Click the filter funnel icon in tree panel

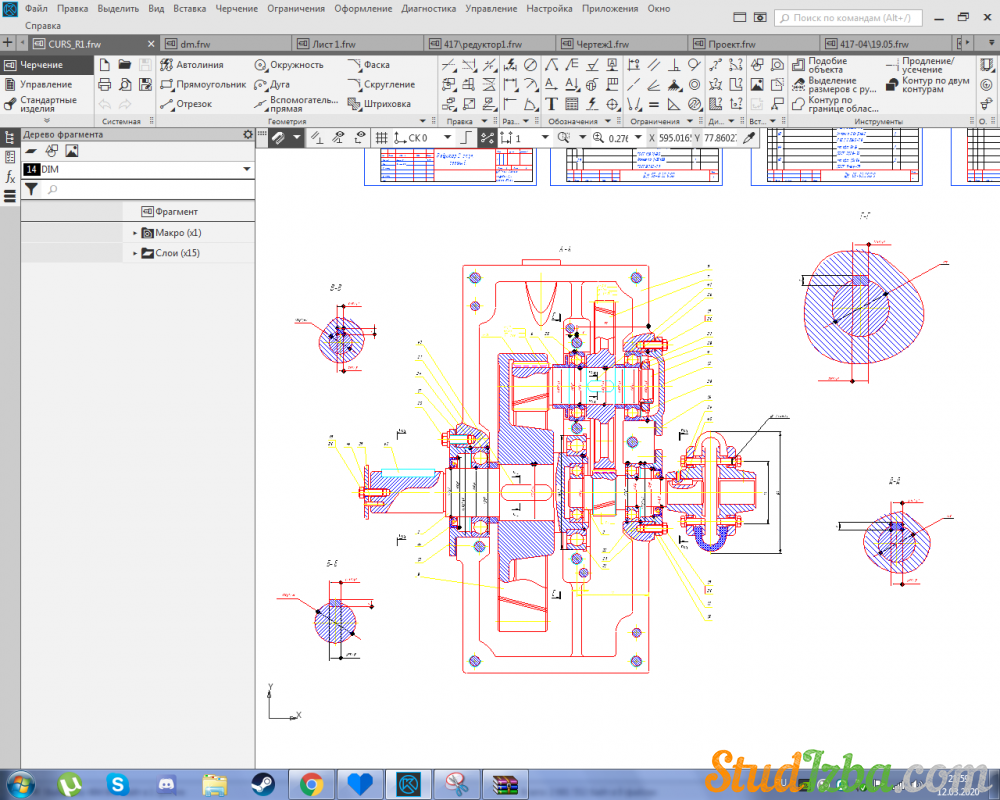click(x=31, y=188)
